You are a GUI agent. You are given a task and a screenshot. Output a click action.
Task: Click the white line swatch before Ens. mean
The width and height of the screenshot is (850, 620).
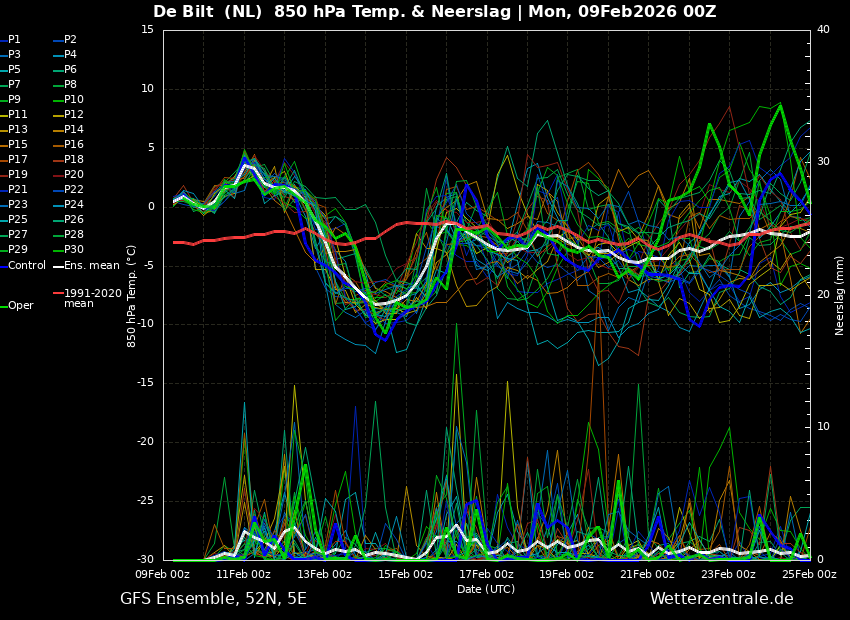click(x=57, y=266)
